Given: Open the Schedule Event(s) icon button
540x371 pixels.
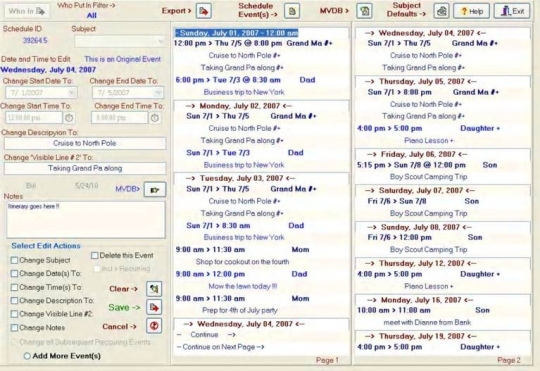Looking at the screenshot, I should click(292, 11).
